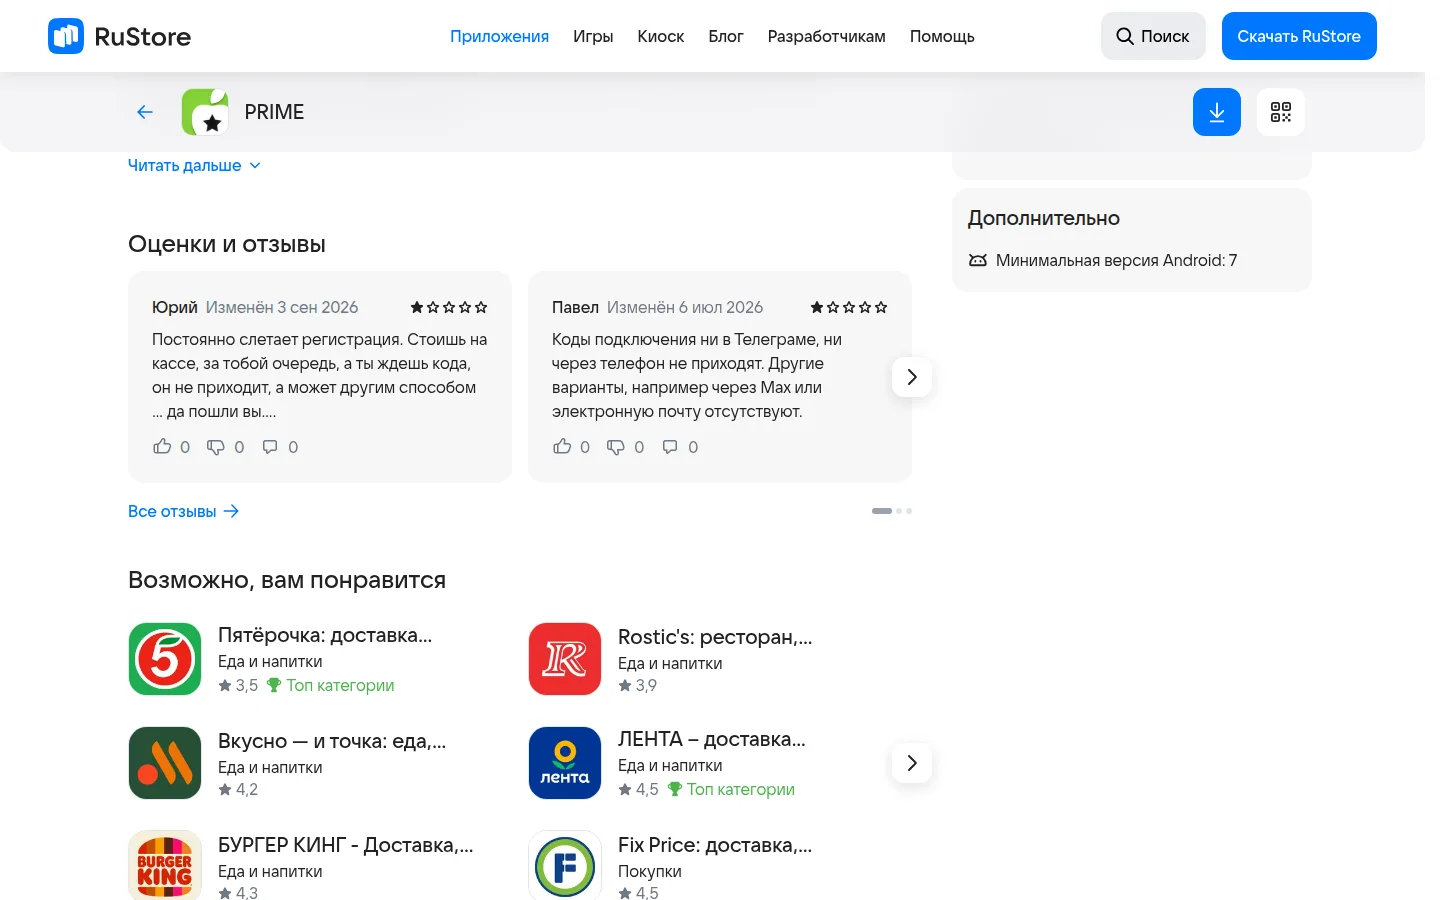Screen dimensions: 1440x900
Task: Click Покупки category under Fix Price
Action: pyautogui.click(x=650, y=871)
